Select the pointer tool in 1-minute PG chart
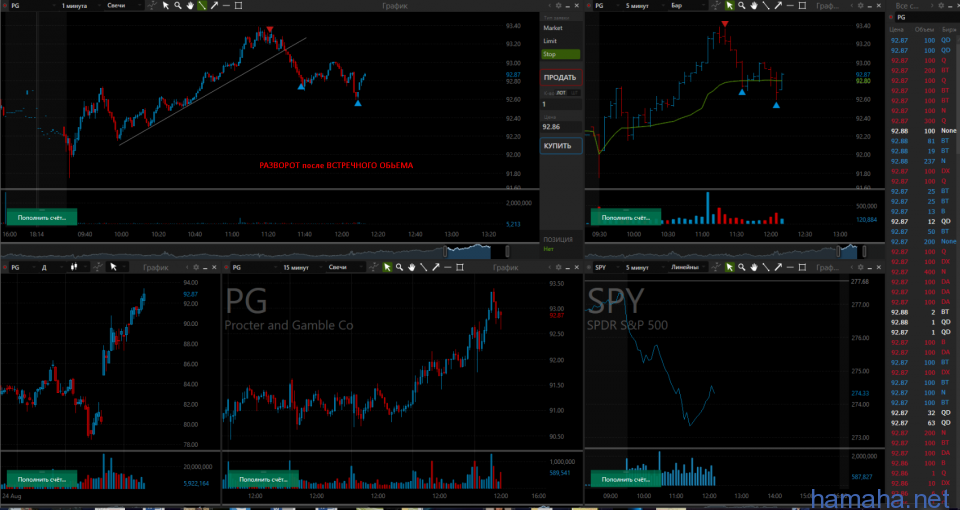This screenshot has height=510, width=960. click(x=166, y=6)
